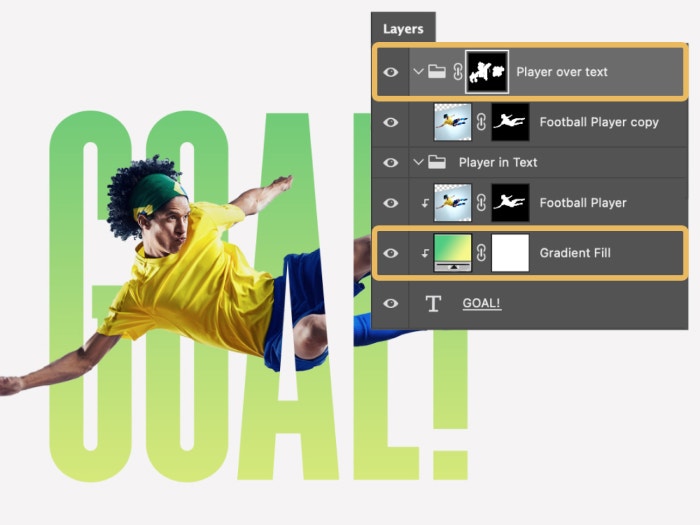Screen dimensions: 700x525
Task: Select Football Player layer mask thumbnail
Action: tap(510, 203)
